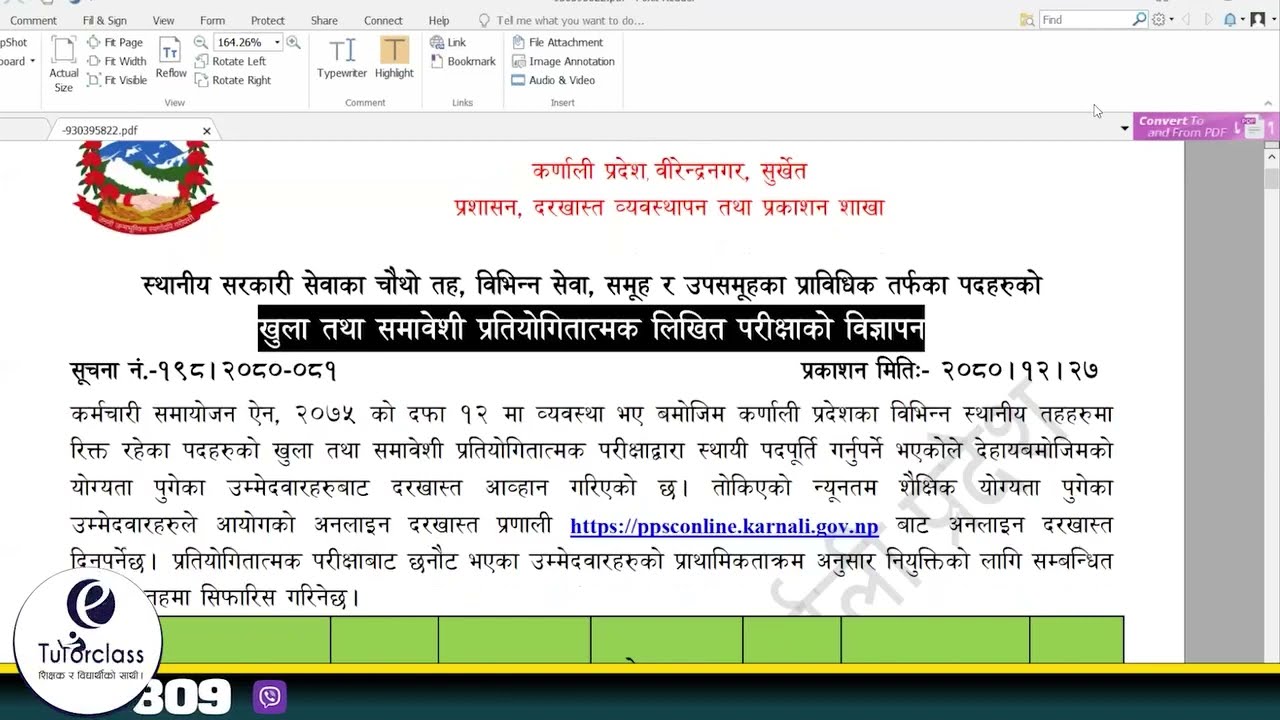Open ppsconline.karnali.gov.np link
The image size is (1280, 720).
click(x=724, y=526)
